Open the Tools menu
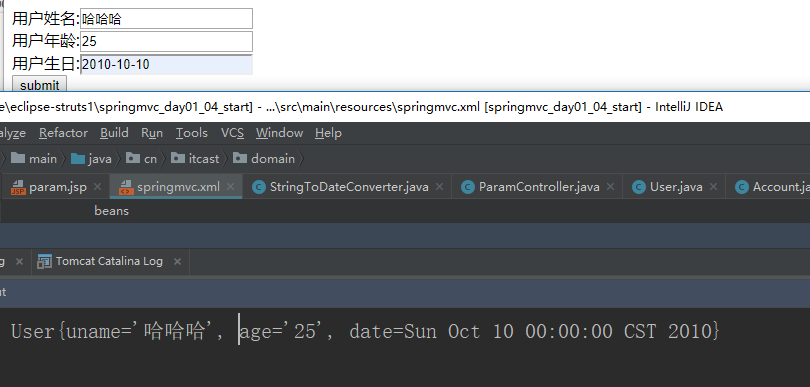The height and width of the screenshot is (387, 810). click(x=192, y=133)
